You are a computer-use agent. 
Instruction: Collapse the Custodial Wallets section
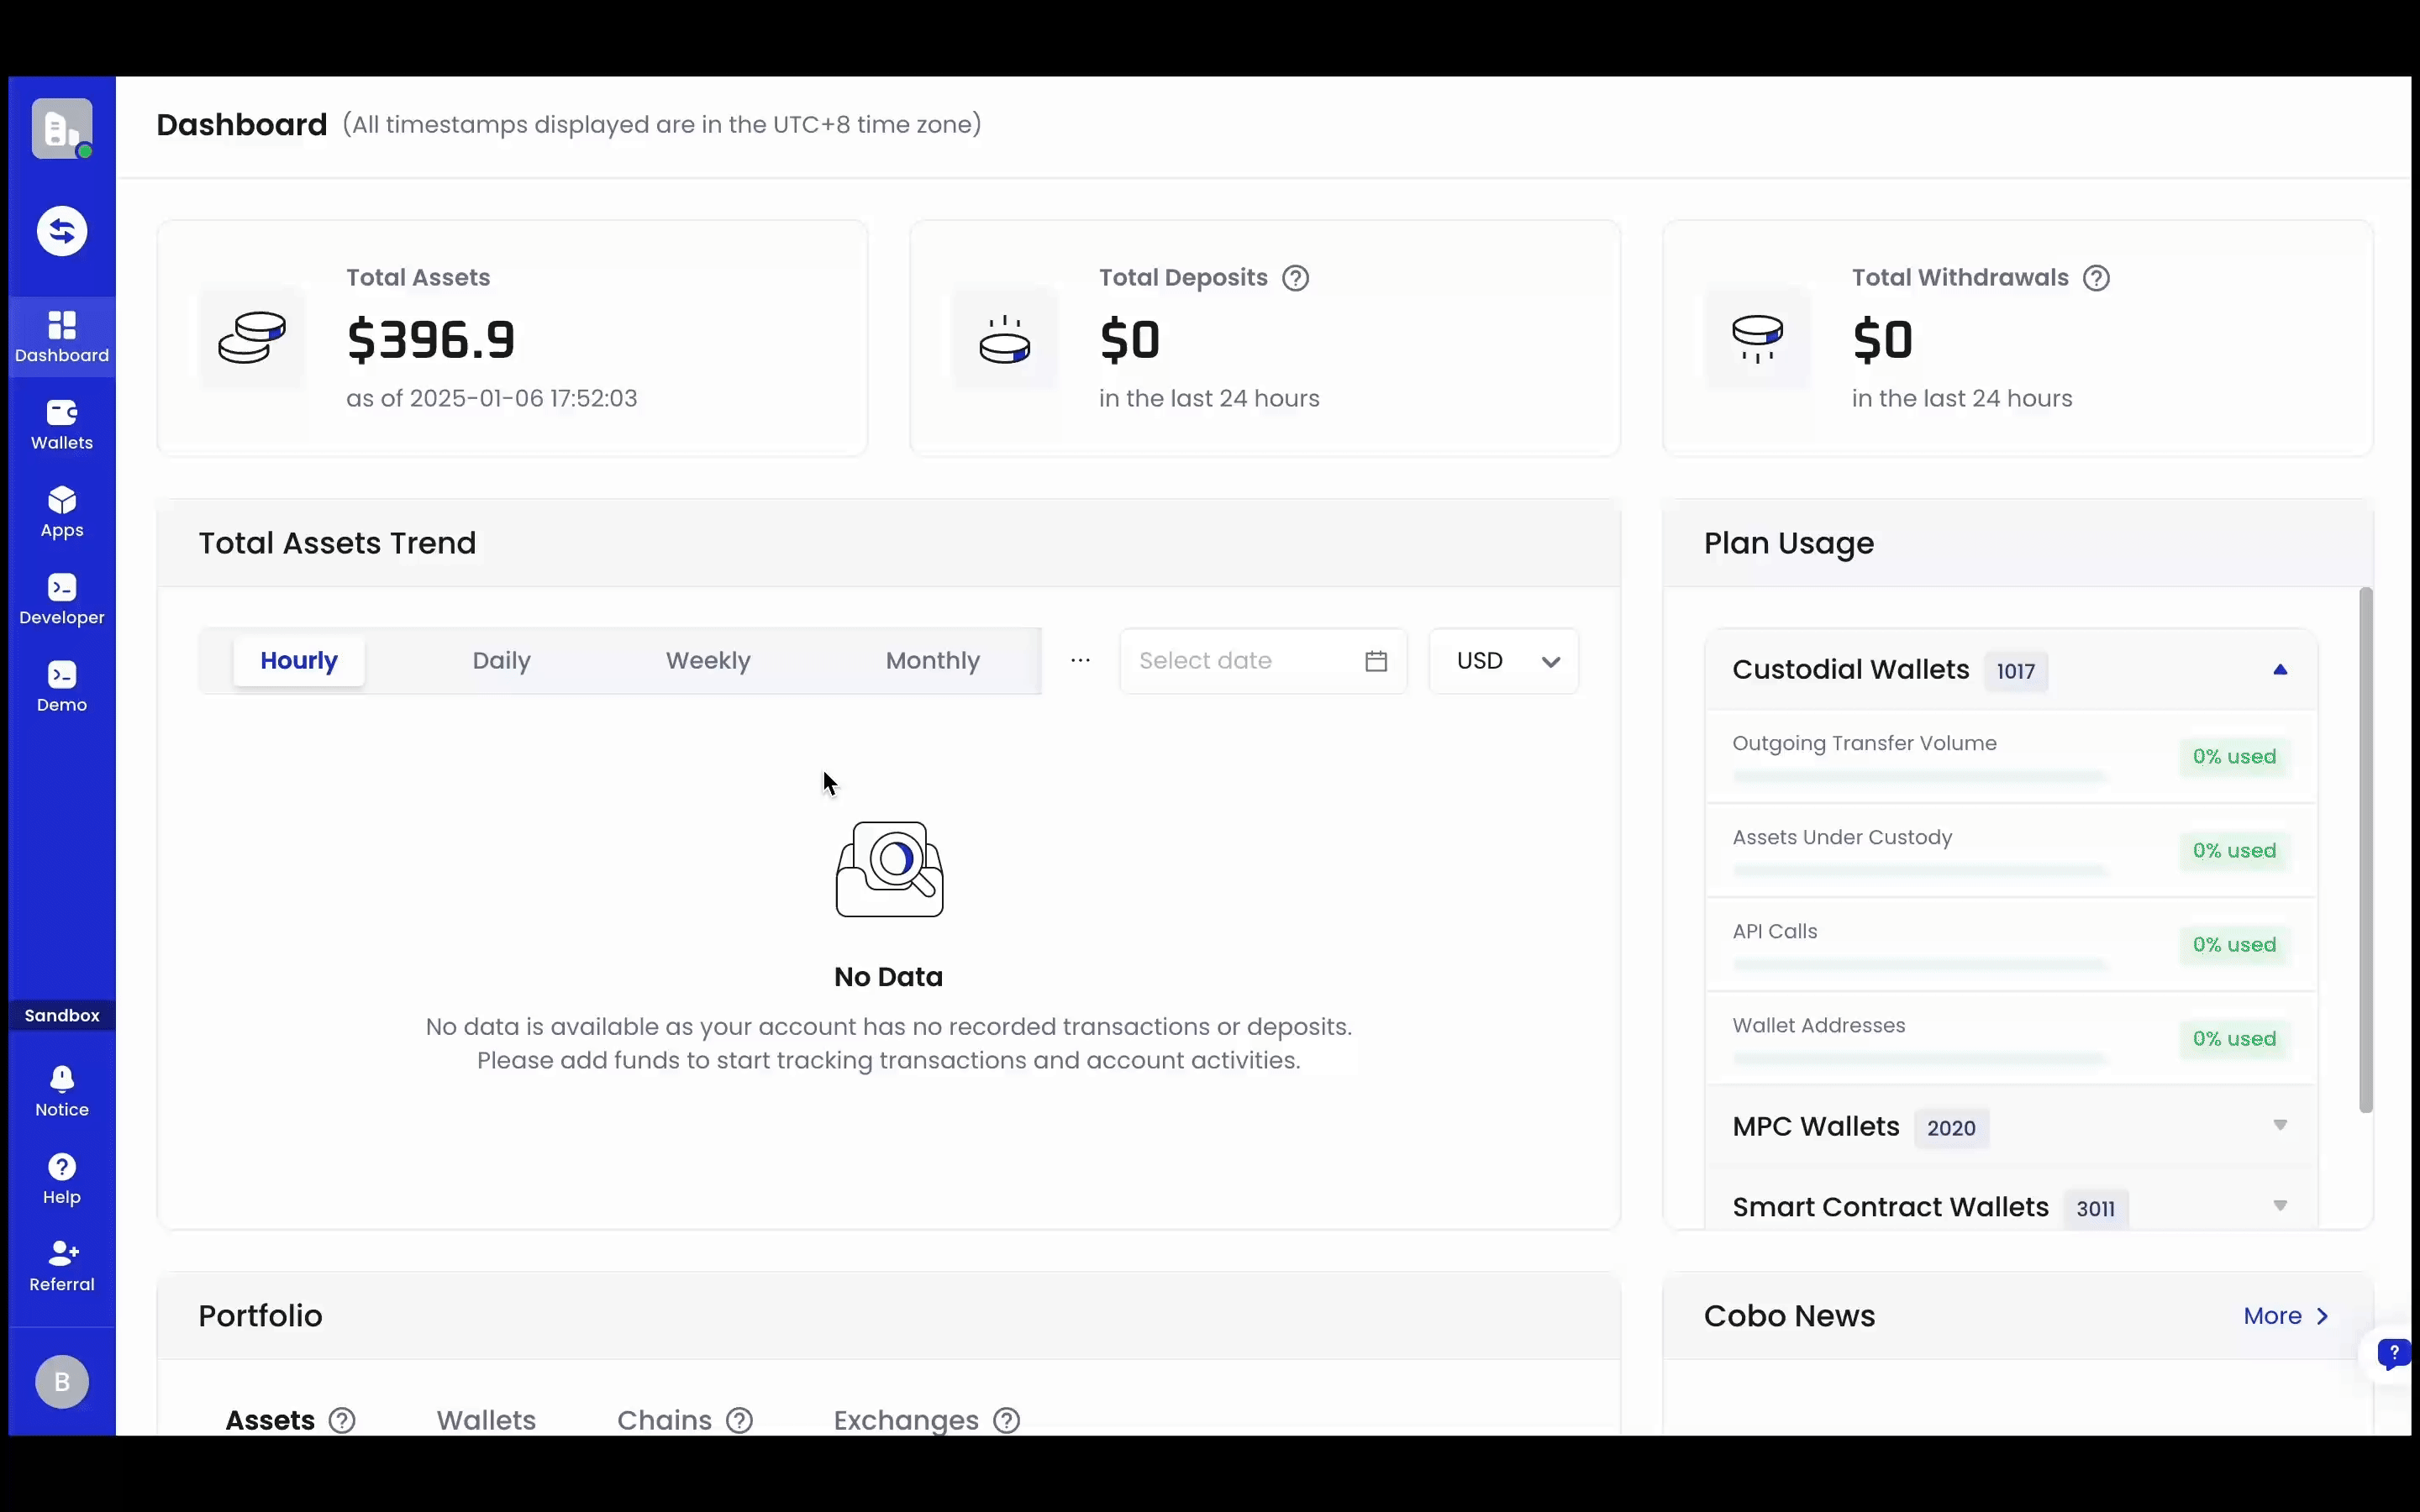pyautogui.click(x=2280, y=670)
